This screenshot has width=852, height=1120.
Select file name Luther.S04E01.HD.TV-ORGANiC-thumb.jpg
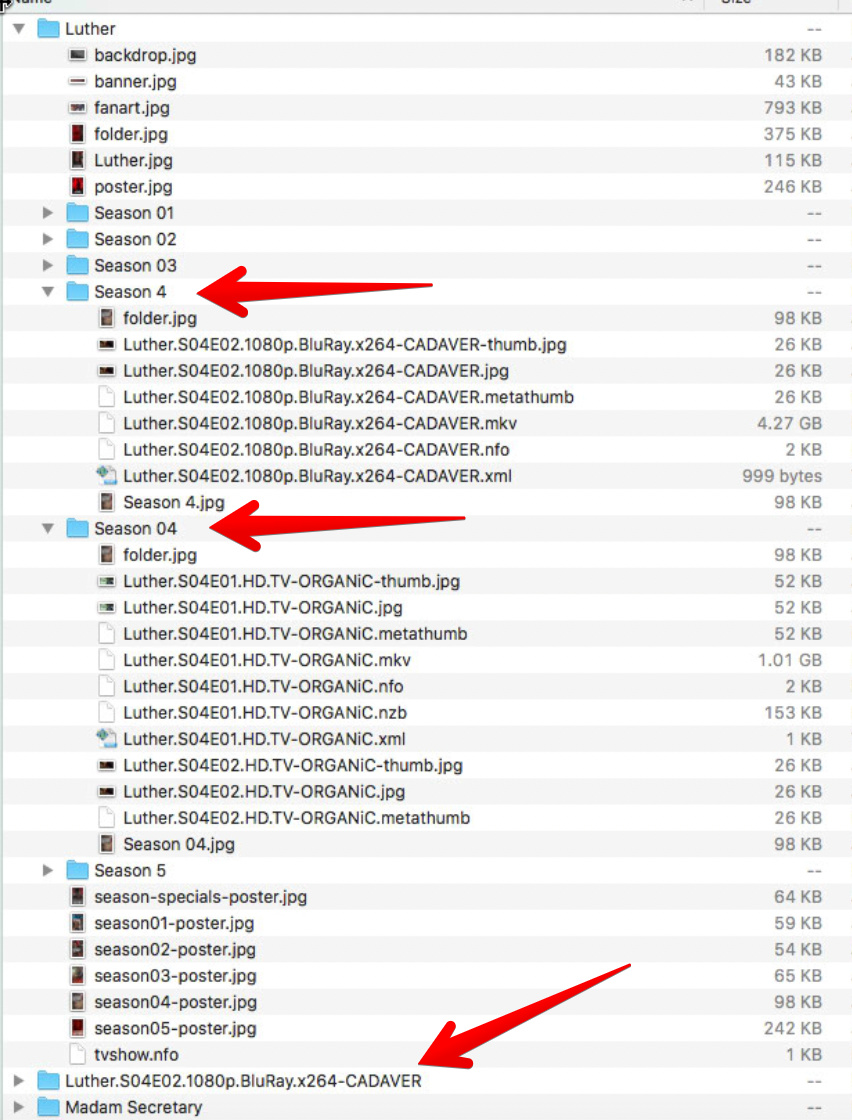pyautogui.click(x=291, y=581)
